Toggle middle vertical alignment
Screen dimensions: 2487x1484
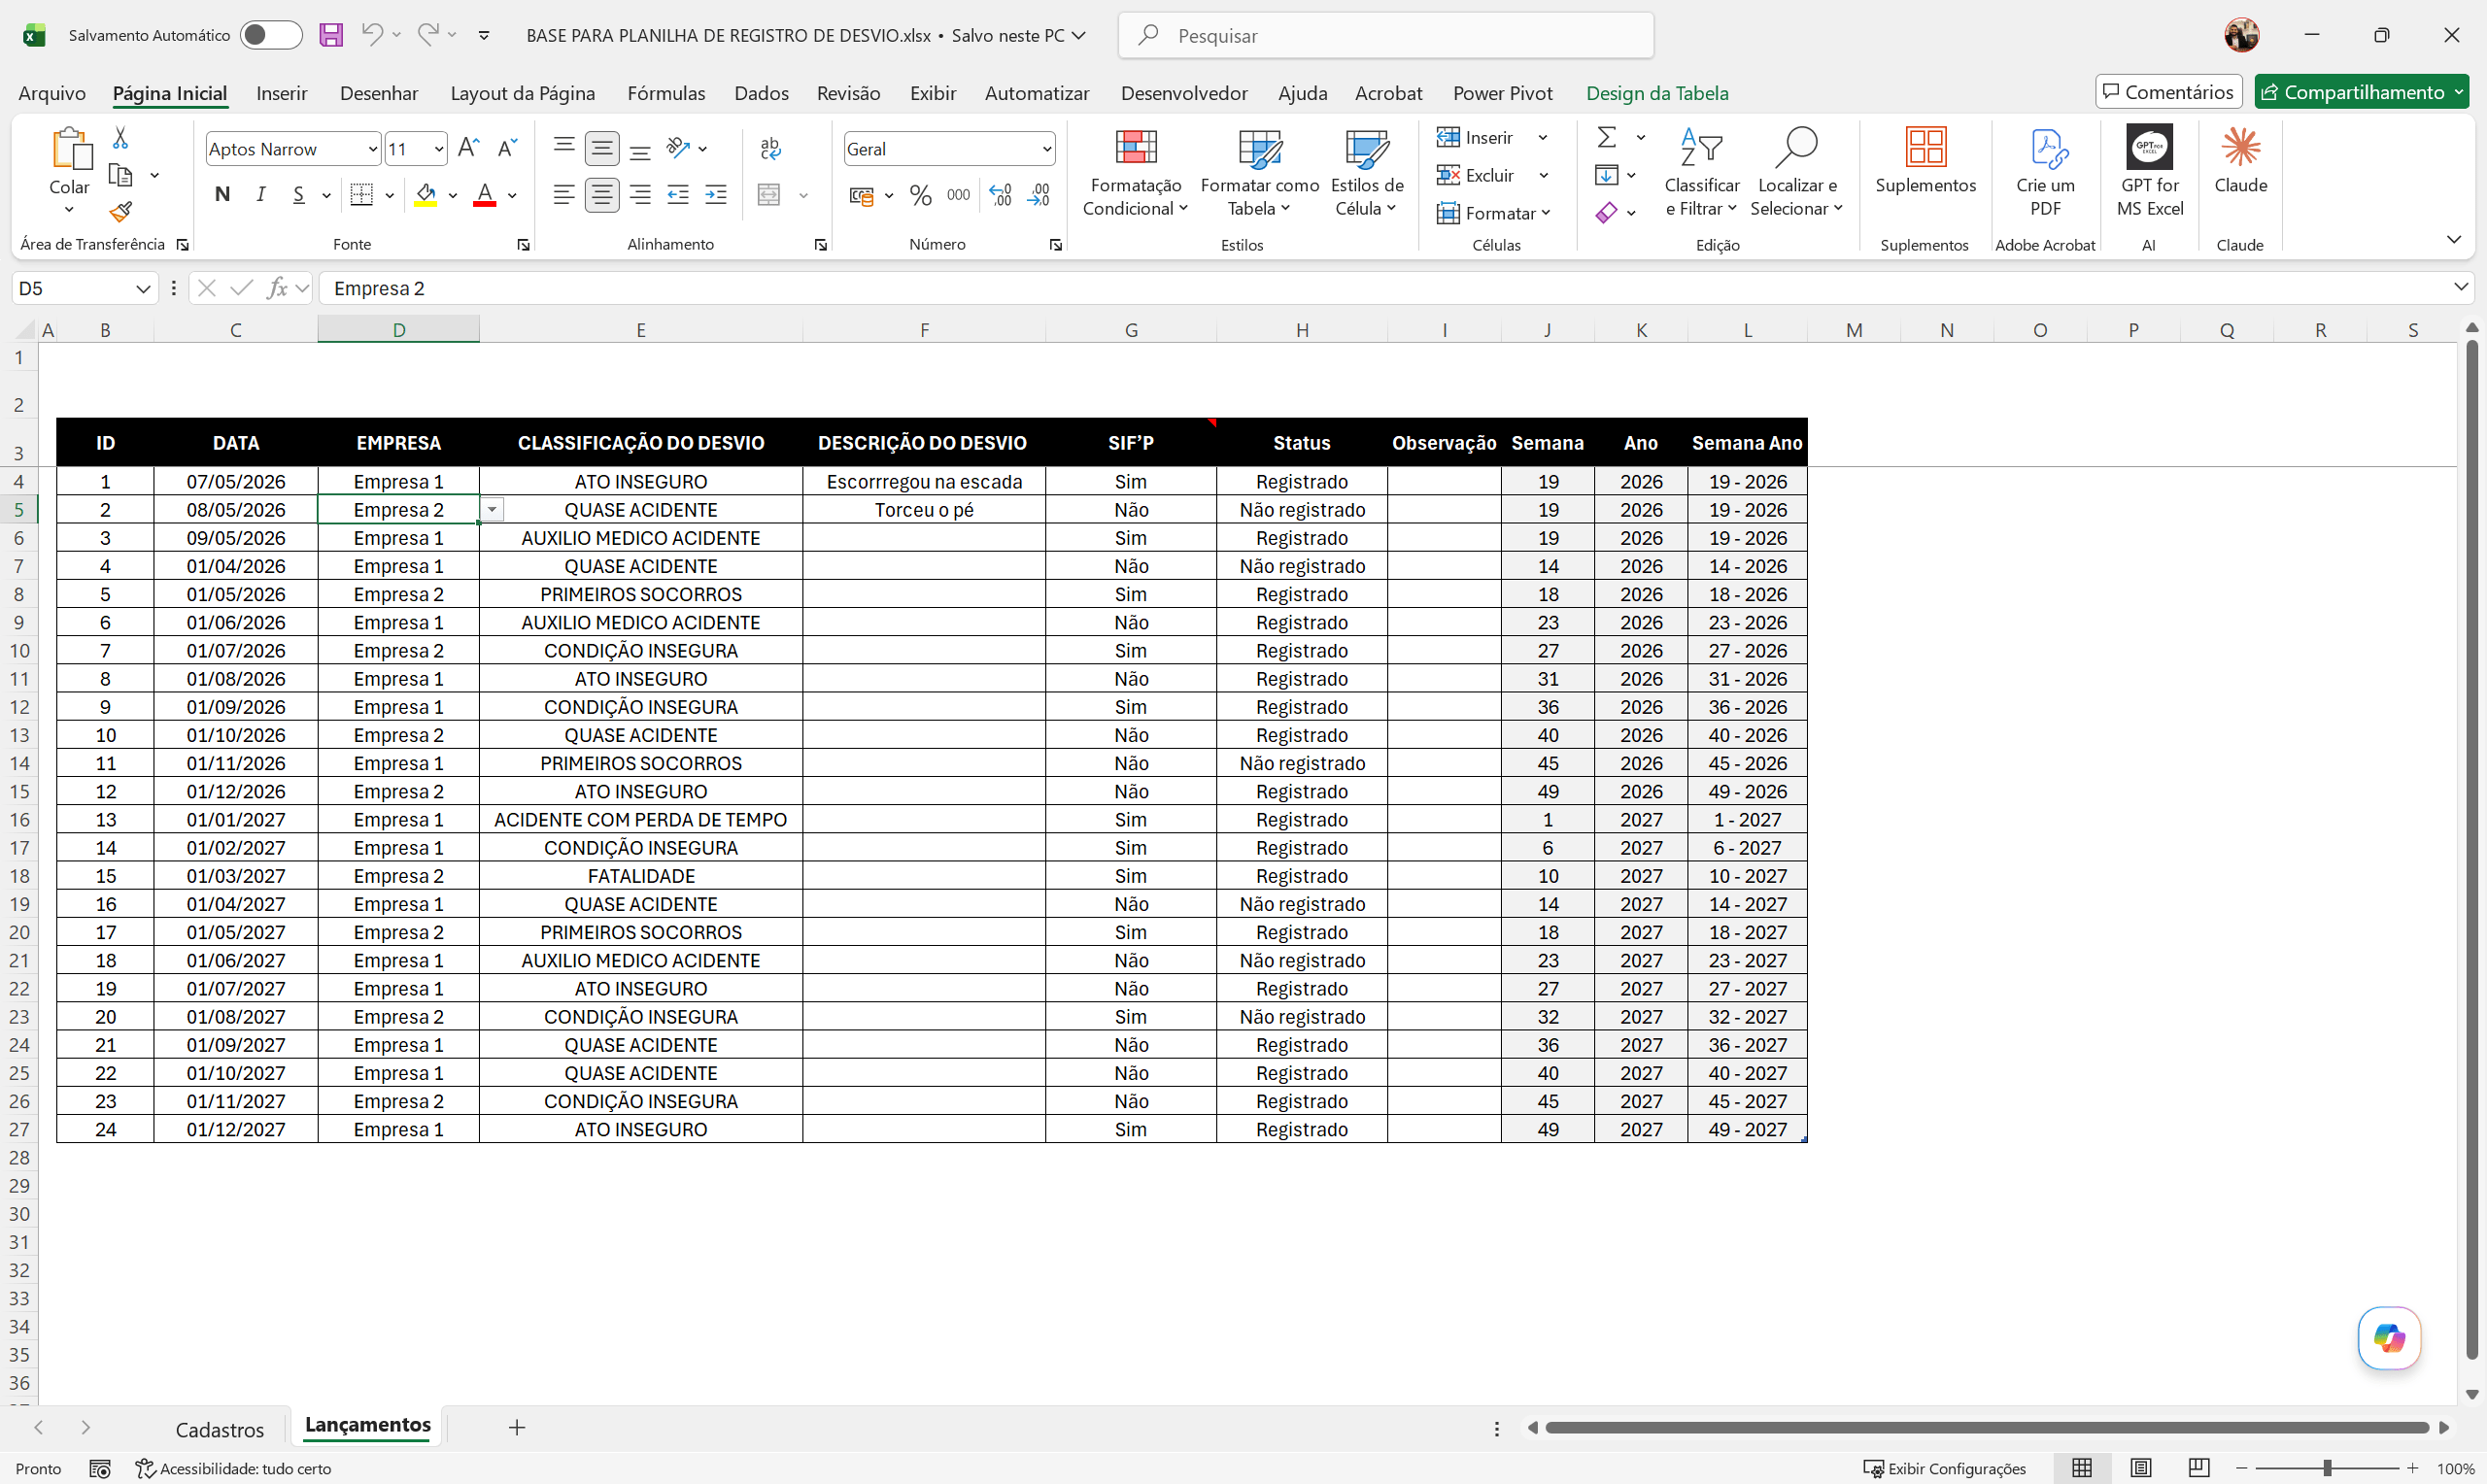pos(602,148)
